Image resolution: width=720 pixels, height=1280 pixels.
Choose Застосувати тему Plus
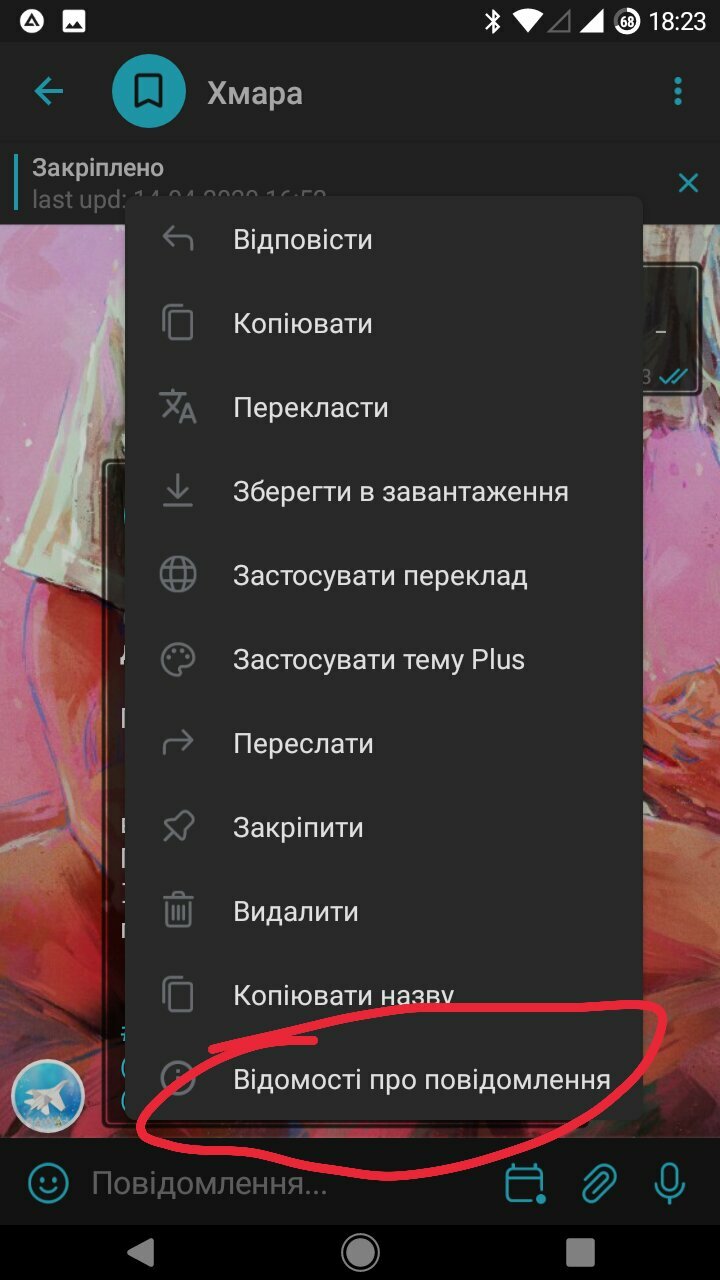[384, 660]
